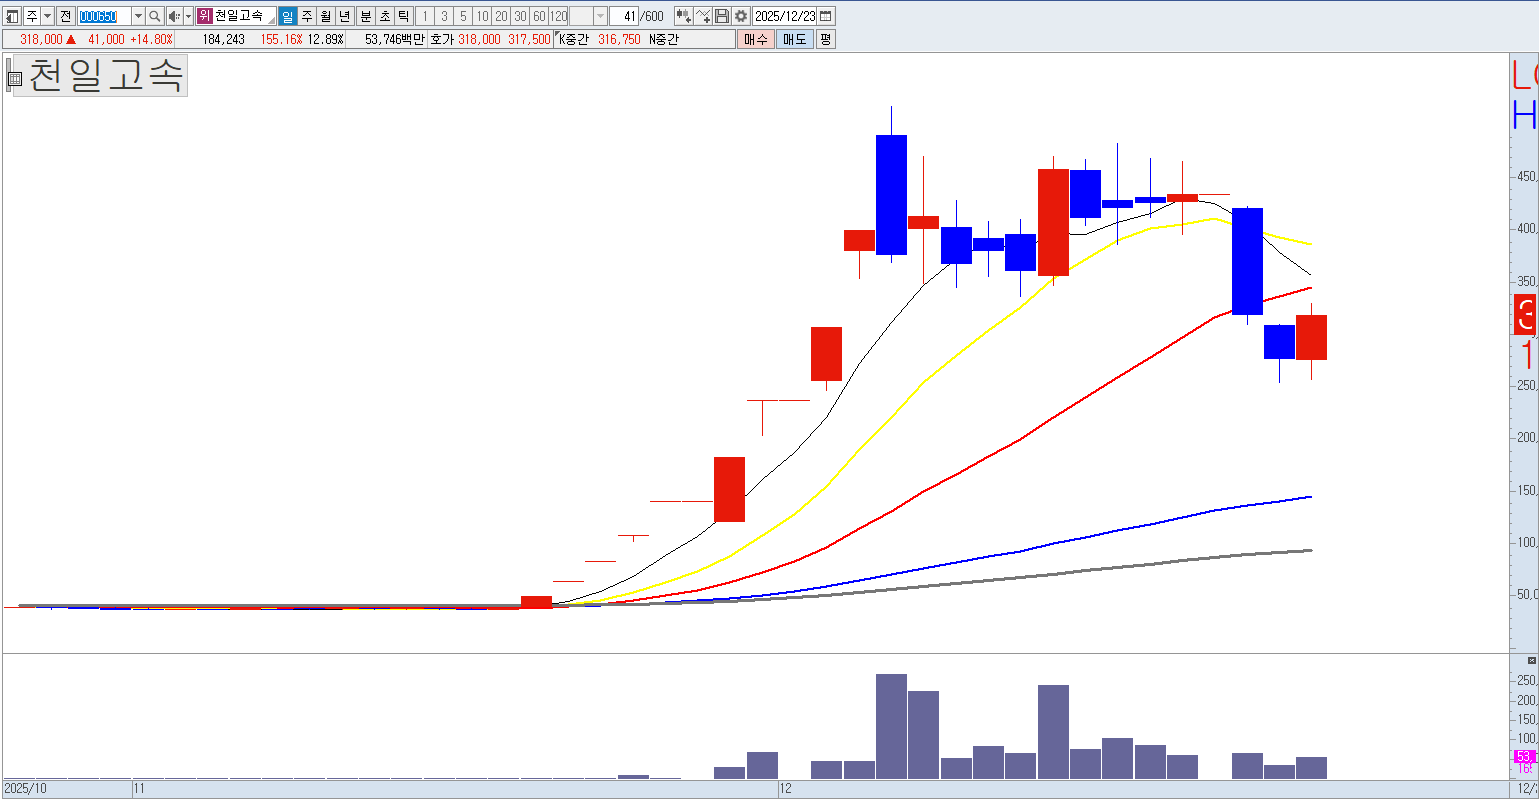Click the left panel toggle icon
Image resolution: width=1539 pixels, height=799 pixels.
click(12, 16)
